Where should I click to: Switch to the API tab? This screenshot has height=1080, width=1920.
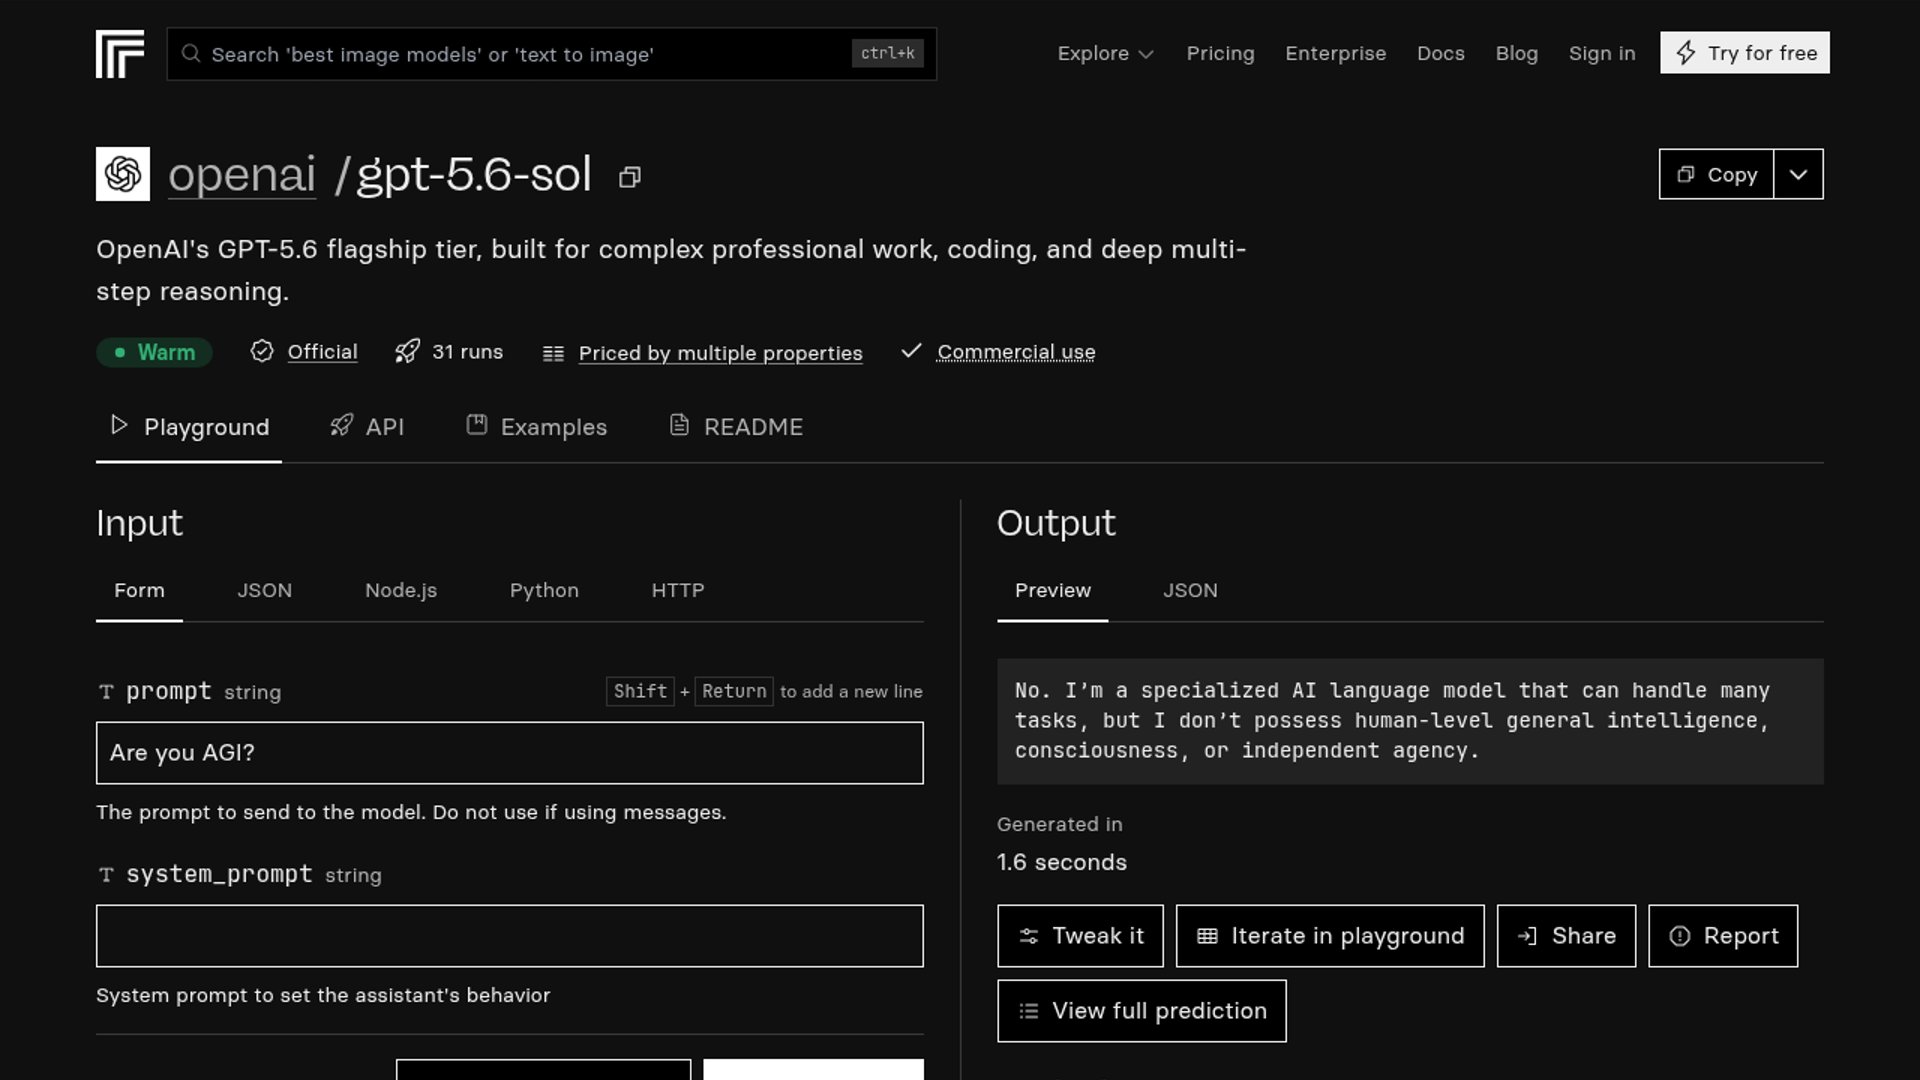pyautogui.click(x=367, y=427)
